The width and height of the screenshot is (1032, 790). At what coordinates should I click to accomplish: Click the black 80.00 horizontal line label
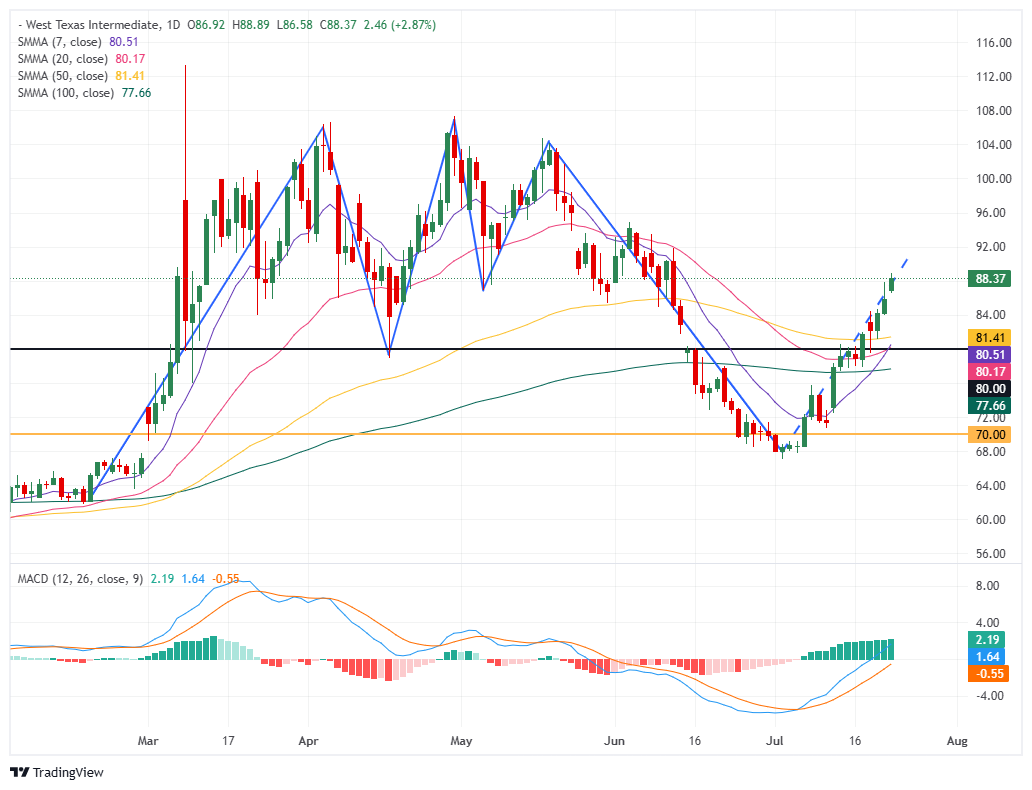point(989,389)
